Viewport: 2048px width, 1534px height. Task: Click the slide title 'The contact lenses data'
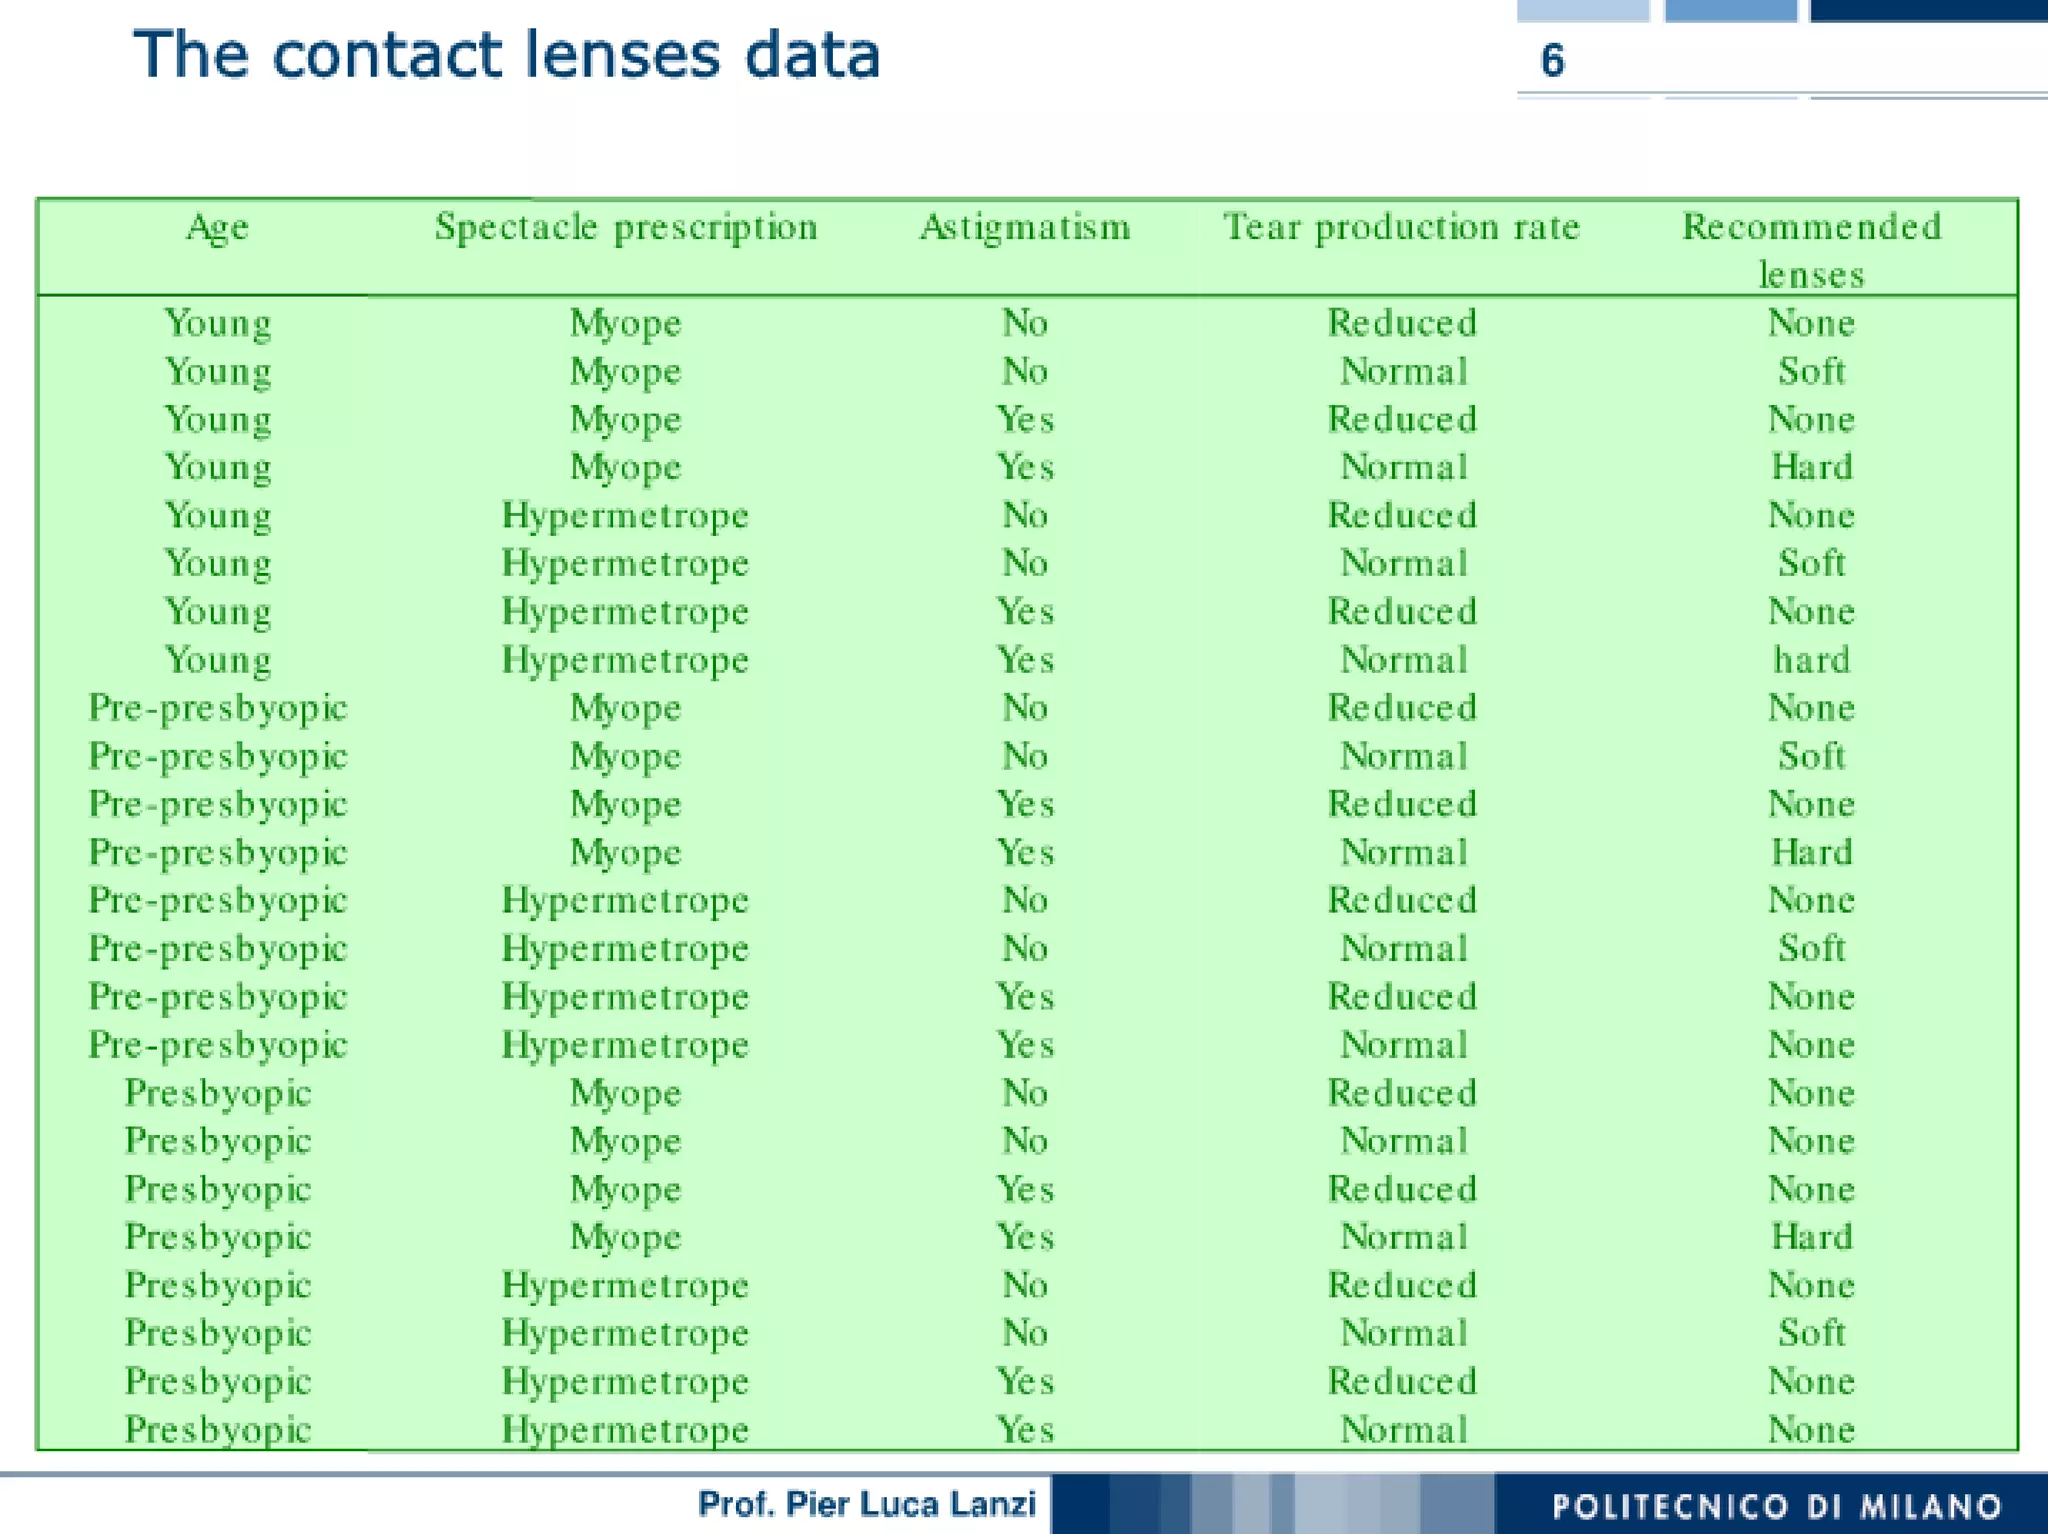click(x=506, y=55)
